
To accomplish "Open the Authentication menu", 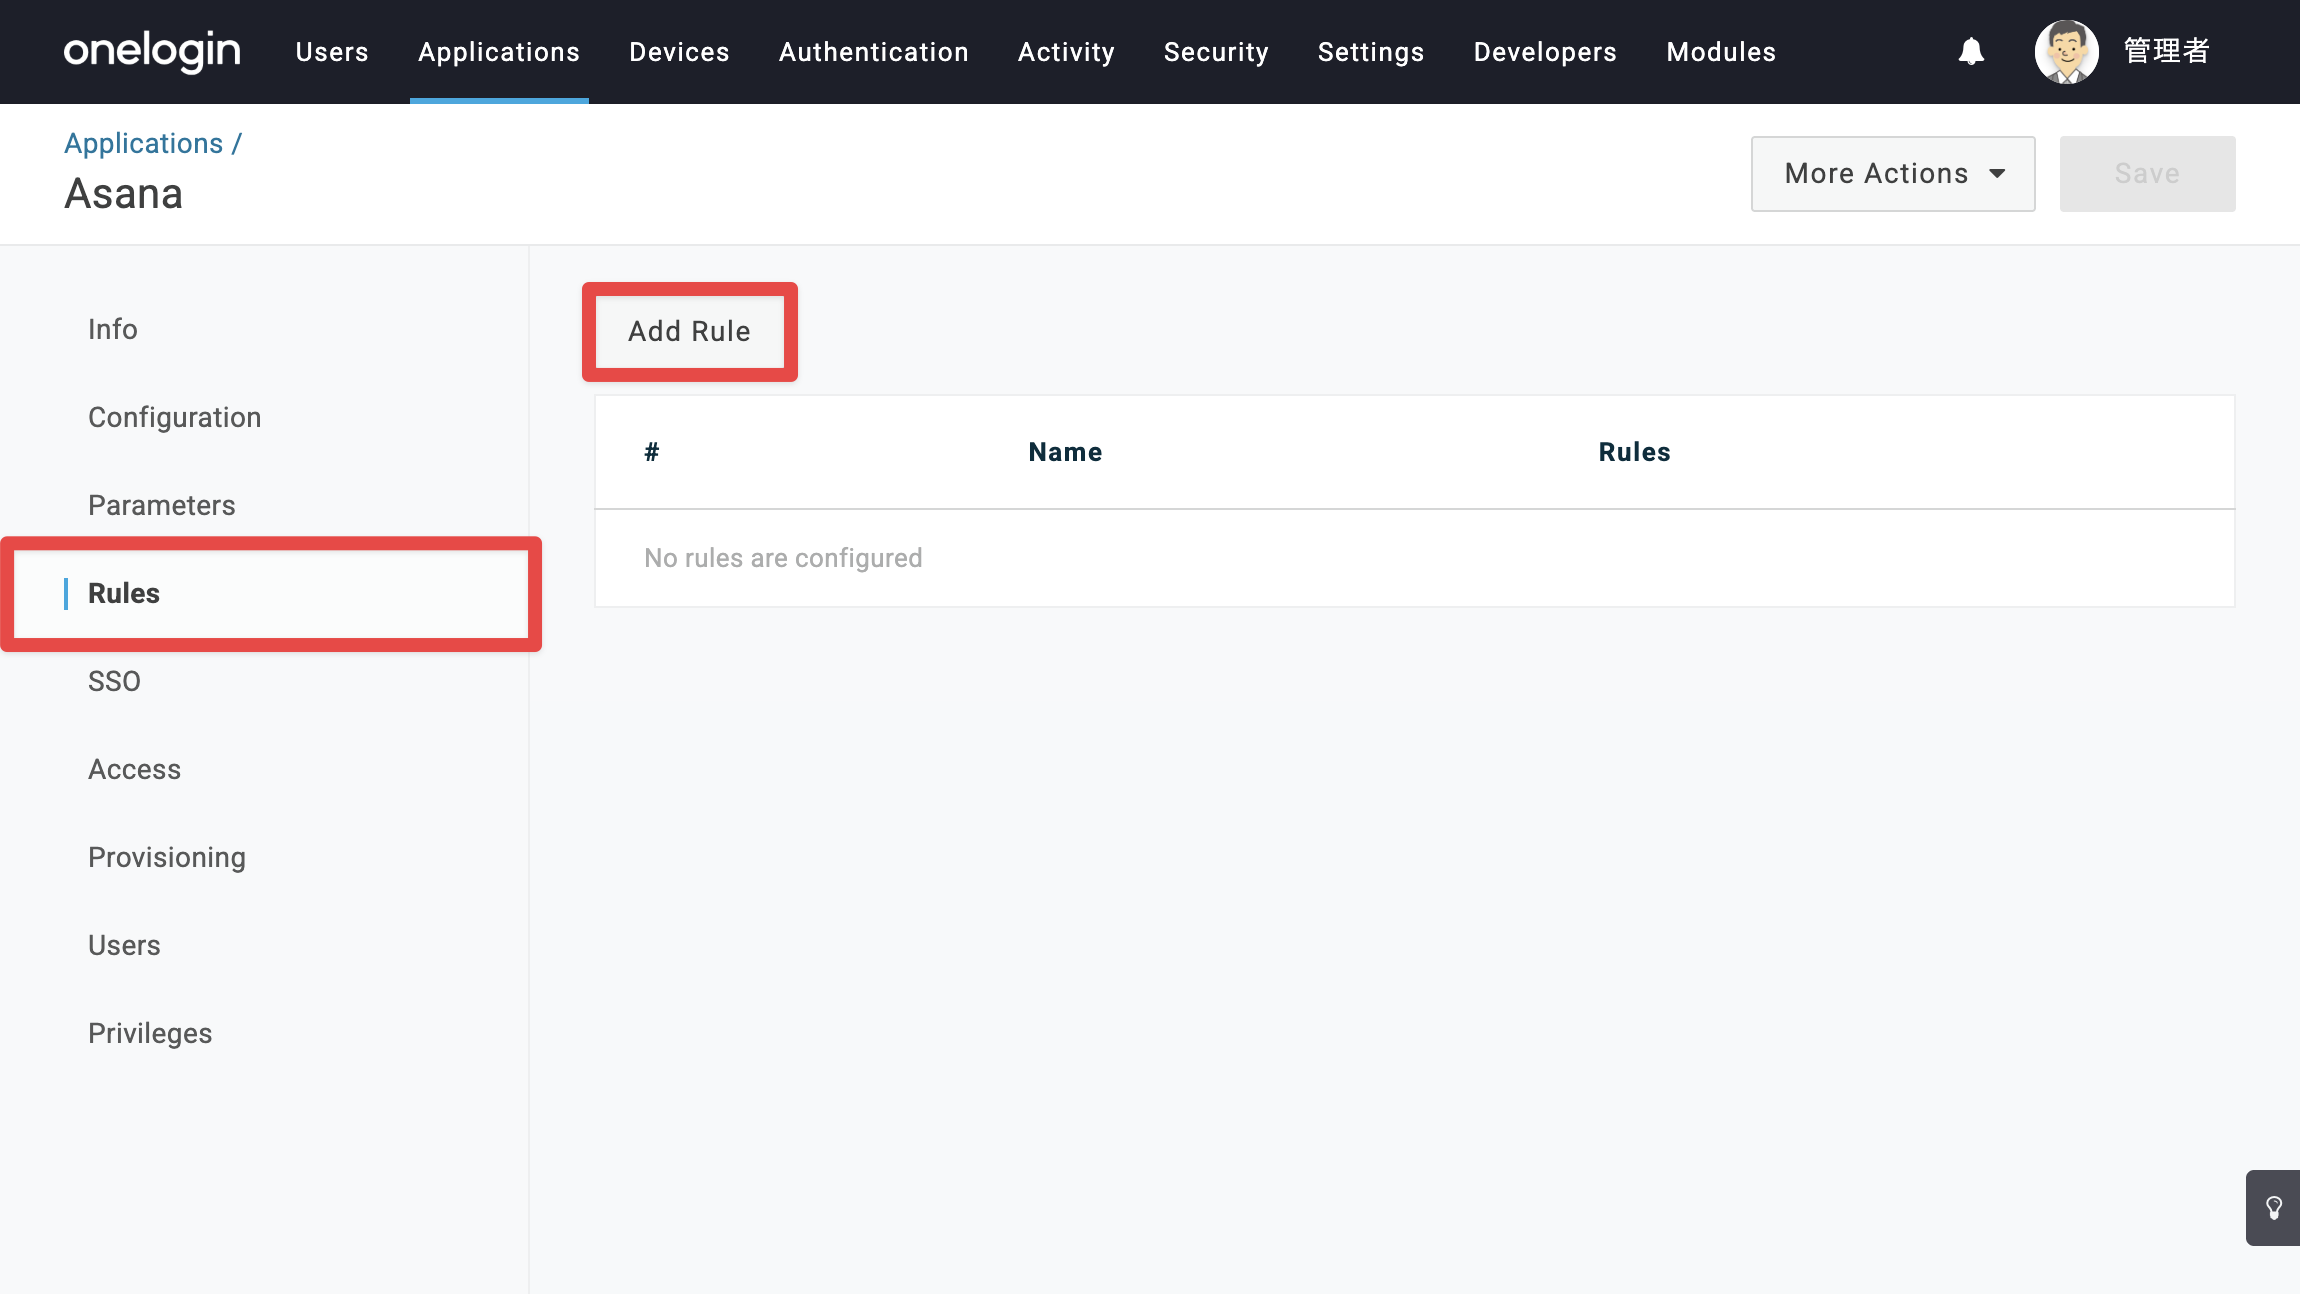I will [x=874, y=52].
